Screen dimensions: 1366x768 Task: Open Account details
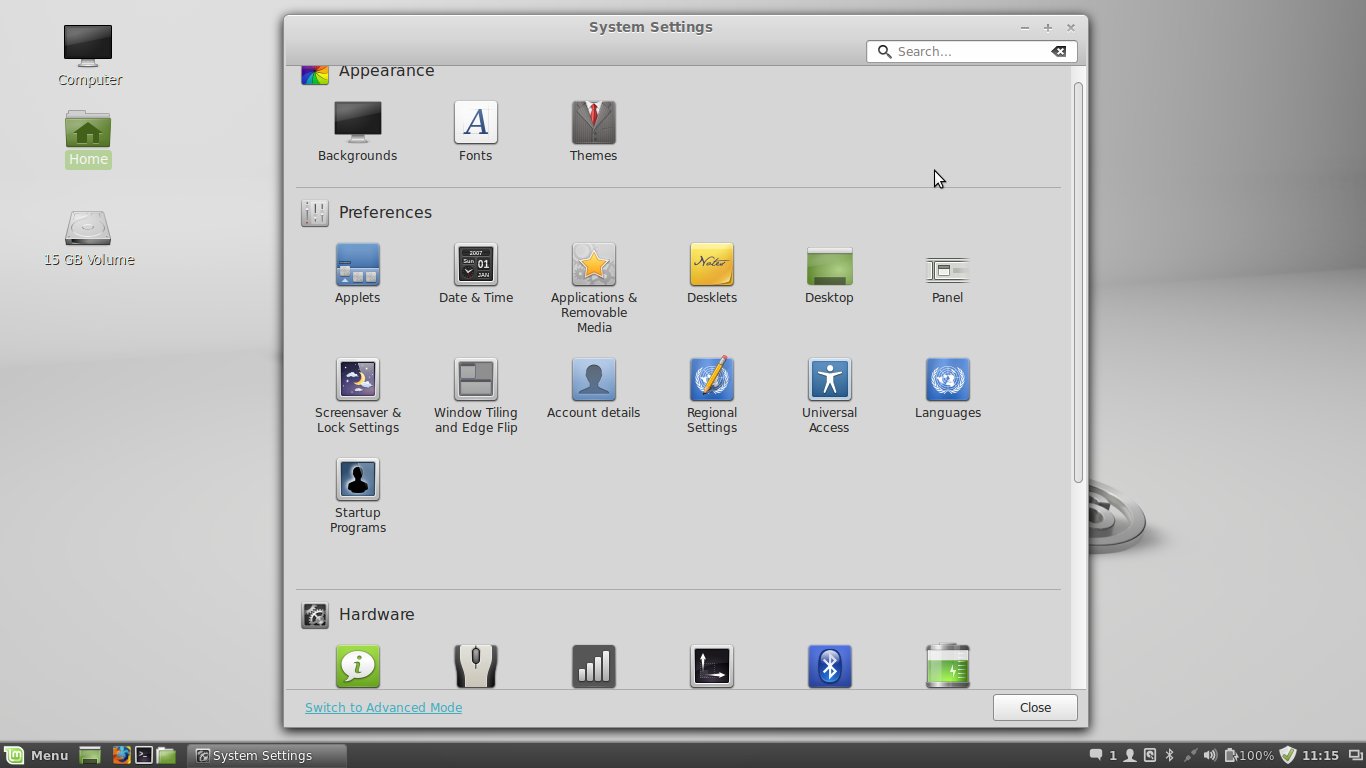(593, 381)
